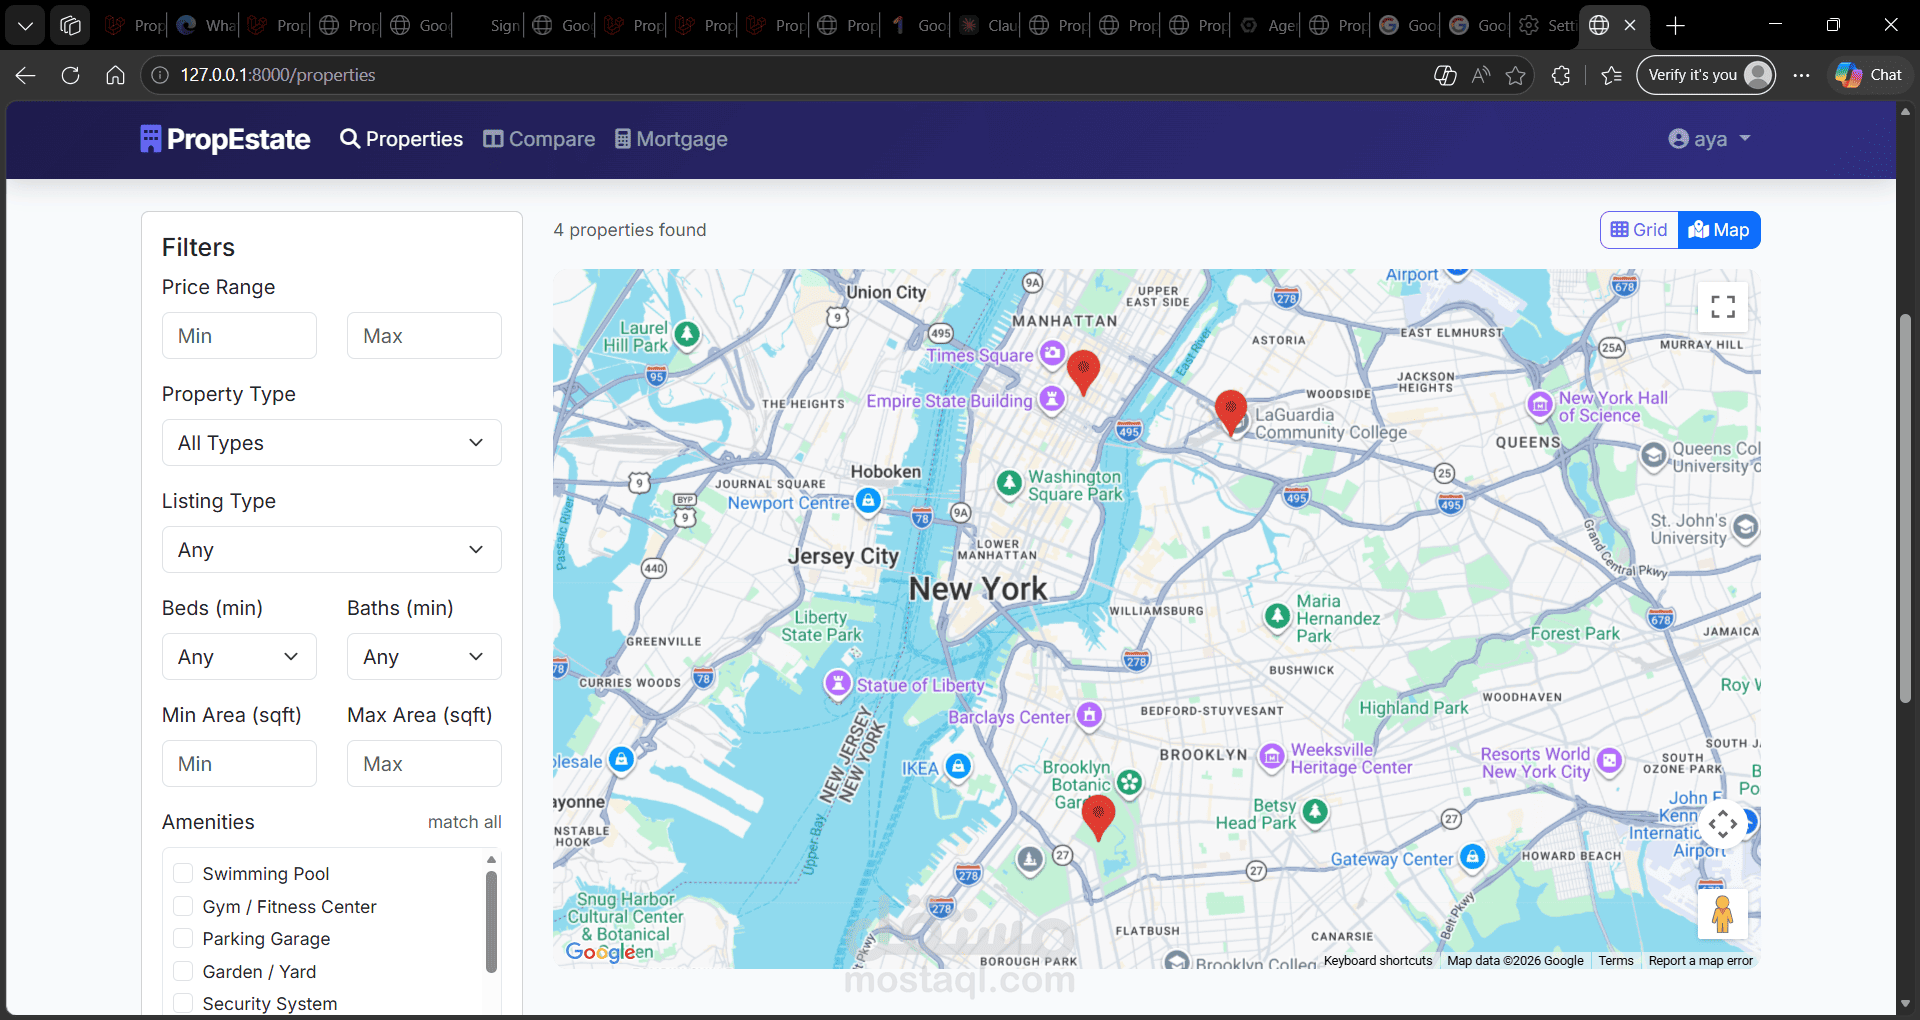Image resolution: width=1920 pixels, height=1020 pixels.
Task: Open the Baths (min) dropdown
Action: coord(424,657)
